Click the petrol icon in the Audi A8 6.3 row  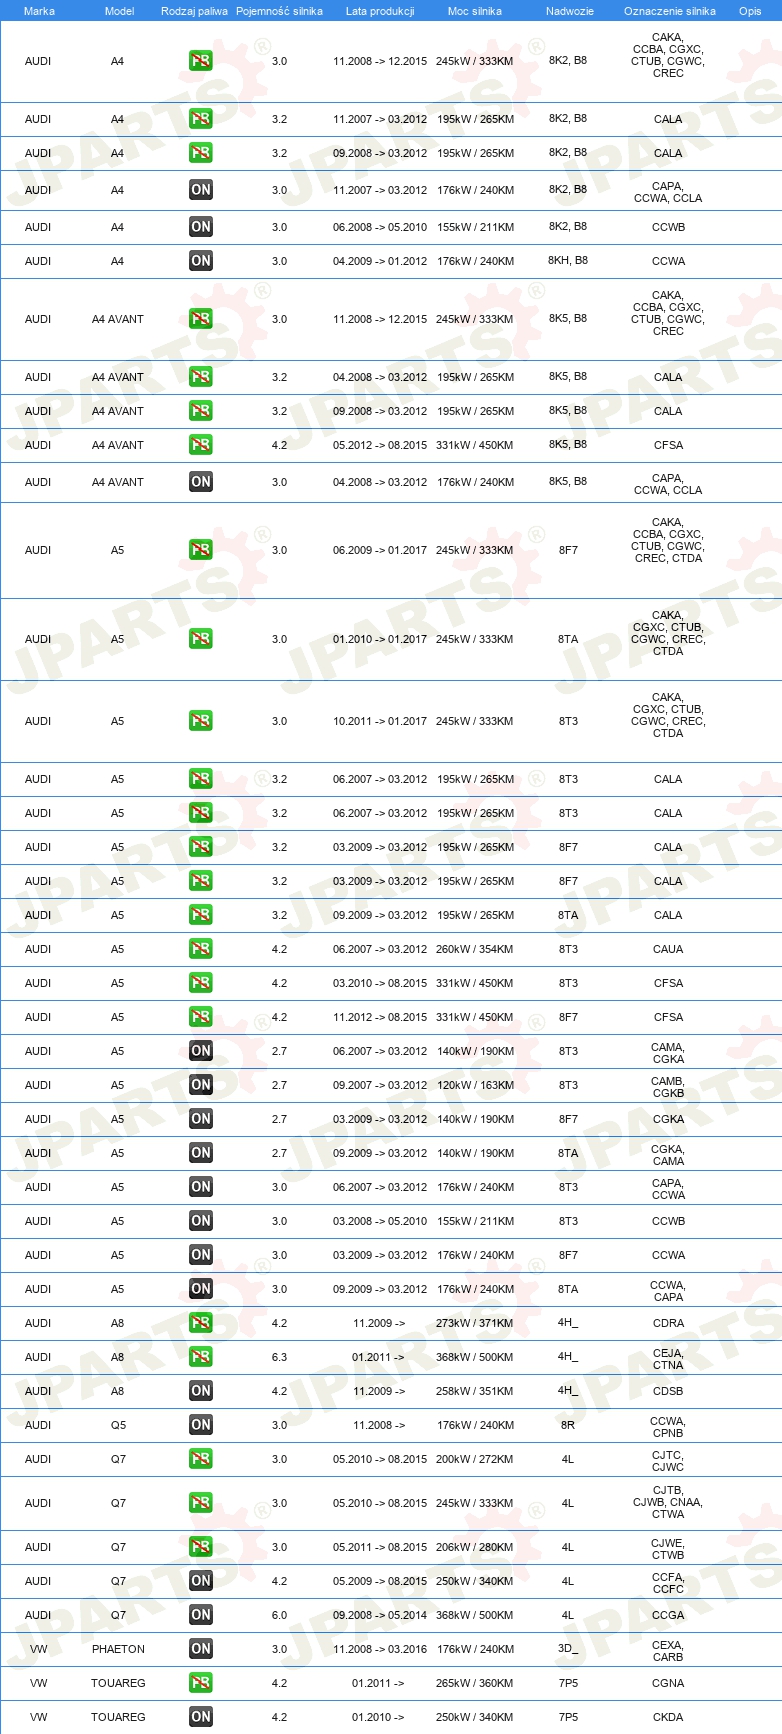click(201, 1357)
